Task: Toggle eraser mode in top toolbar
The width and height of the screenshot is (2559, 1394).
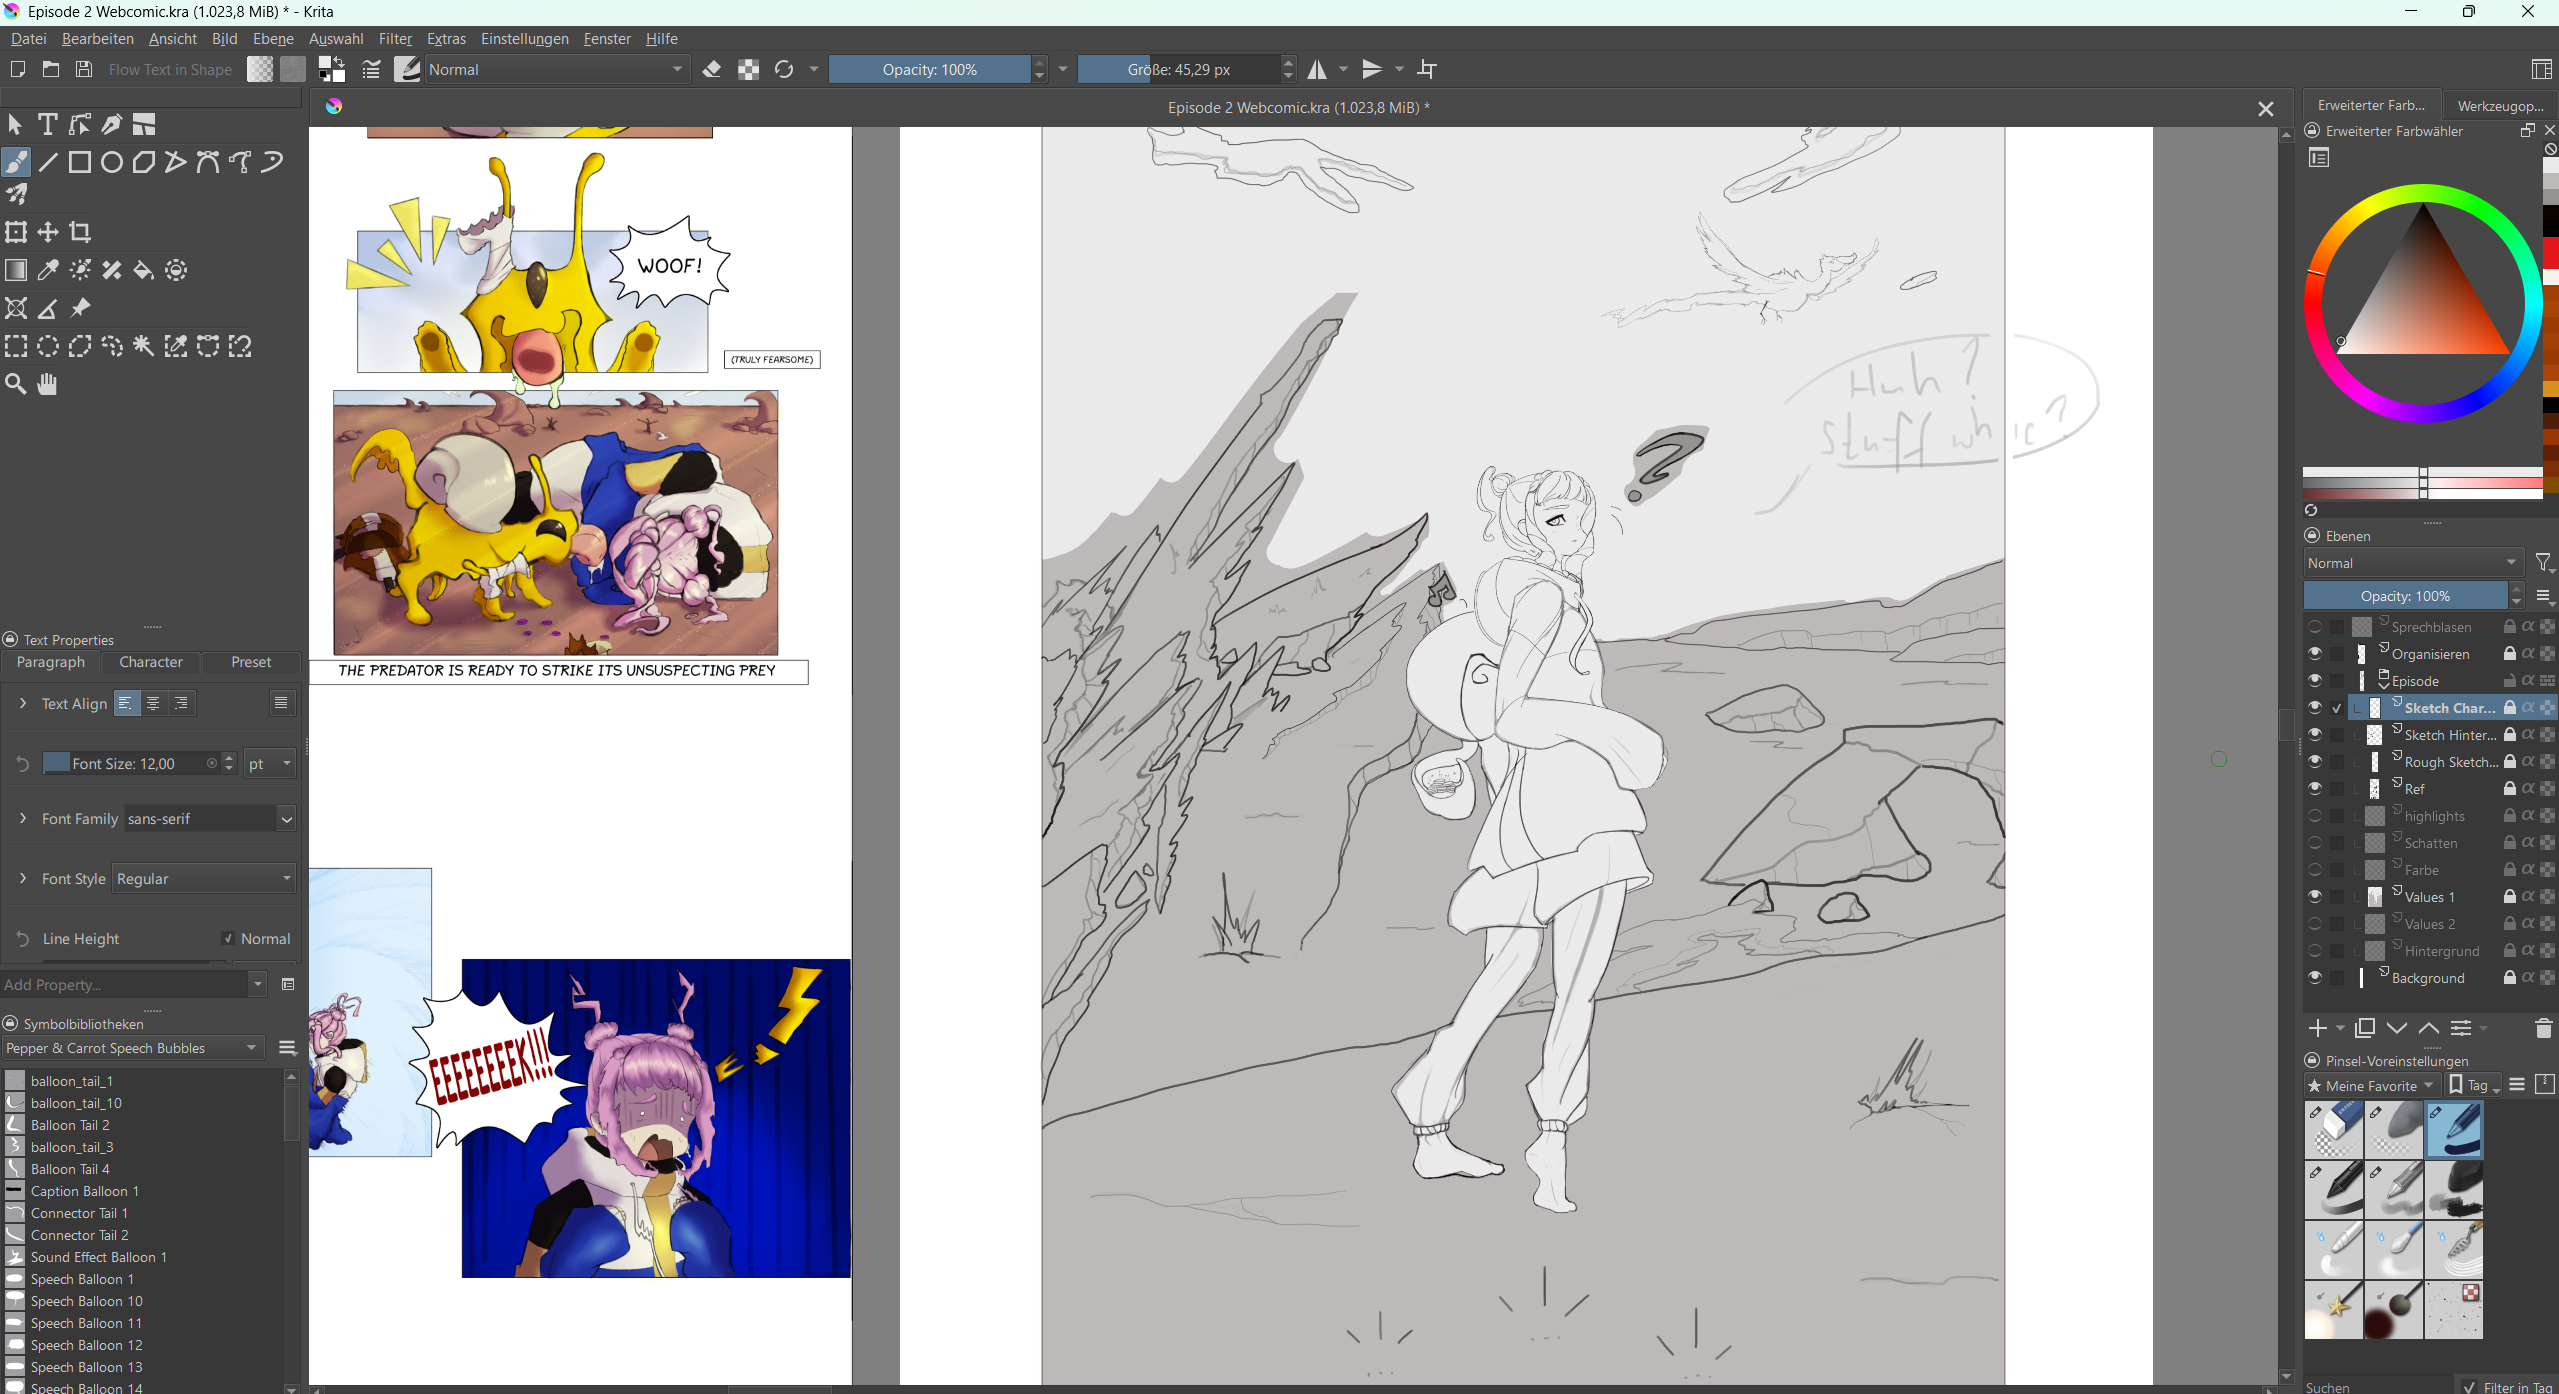Action: coord(712,69)
